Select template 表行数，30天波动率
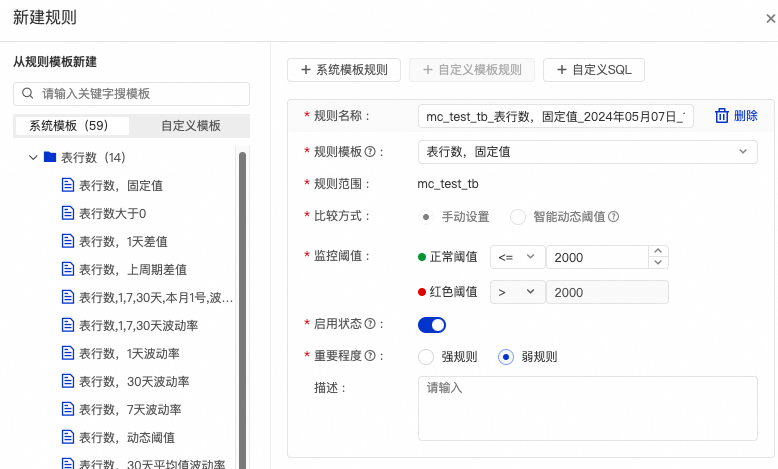 [x=134, y=382]
